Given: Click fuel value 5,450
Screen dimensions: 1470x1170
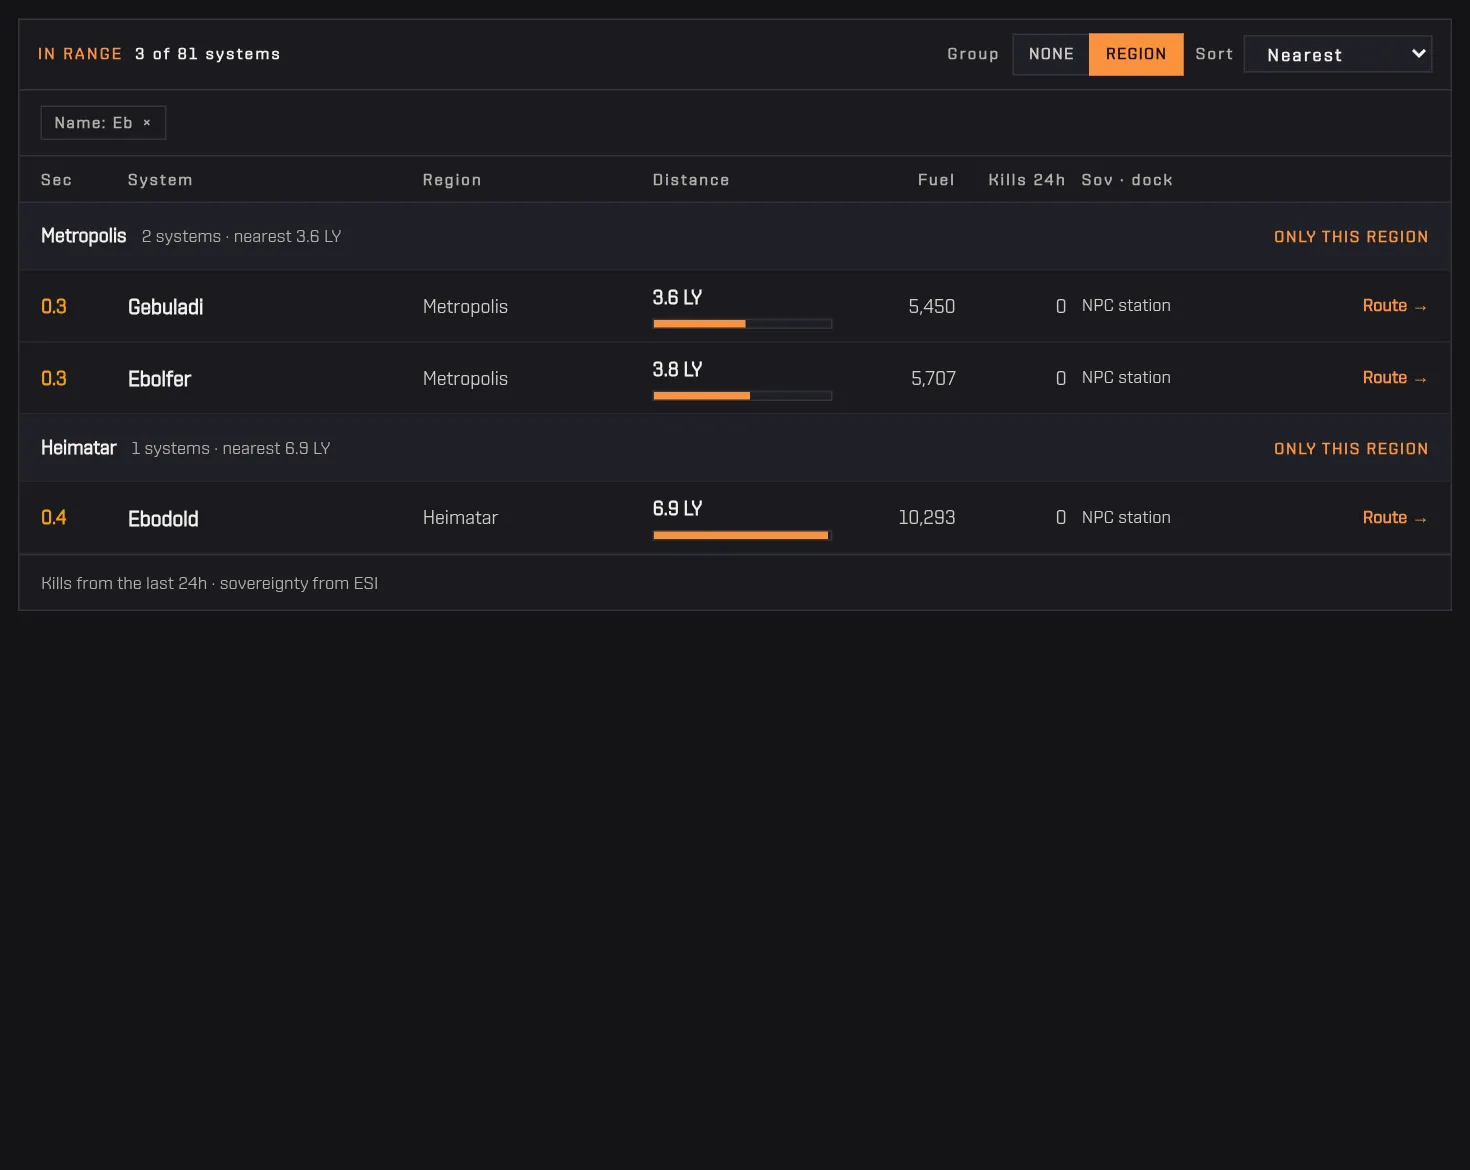Looking at the screenshot, I should [x=932, y=307].
